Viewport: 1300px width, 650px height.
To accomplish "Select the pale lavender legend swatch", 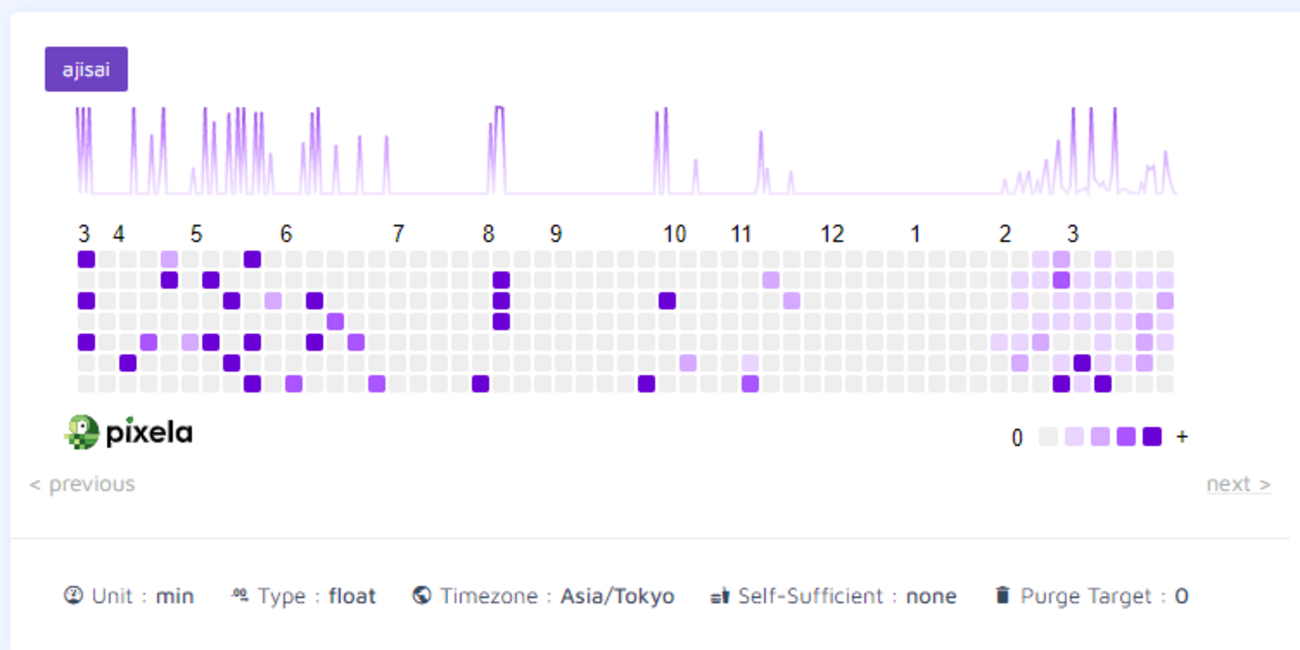I will tap(1074, 437).
